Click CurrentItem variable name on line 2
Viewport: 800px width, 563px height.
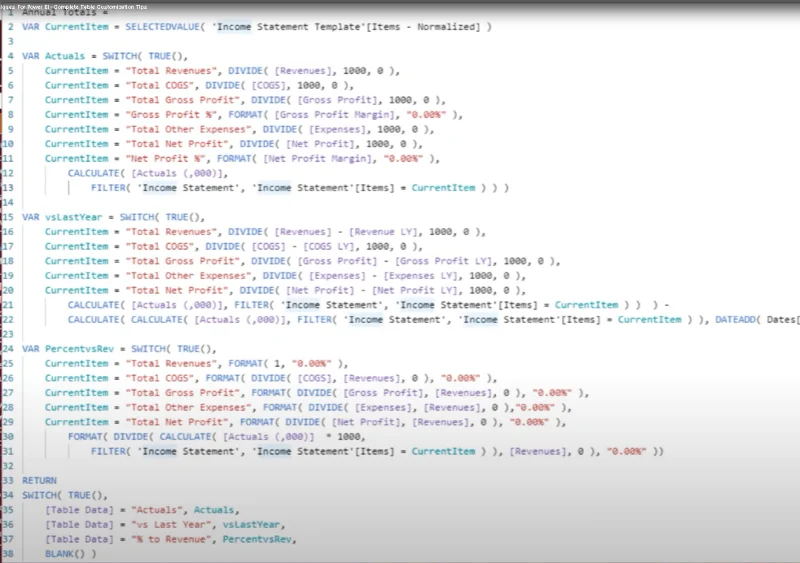[77, 27]
